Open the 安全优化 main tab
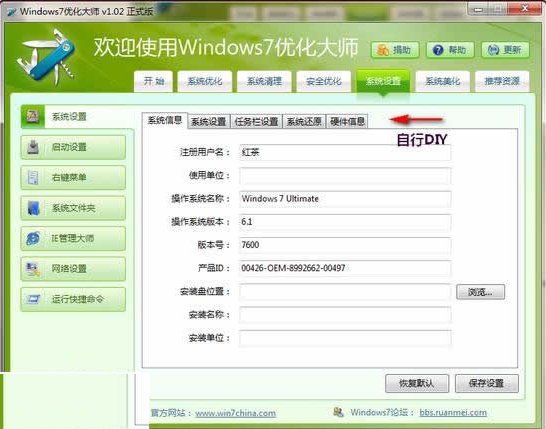 pyautogui.click(x=323, y=81)
